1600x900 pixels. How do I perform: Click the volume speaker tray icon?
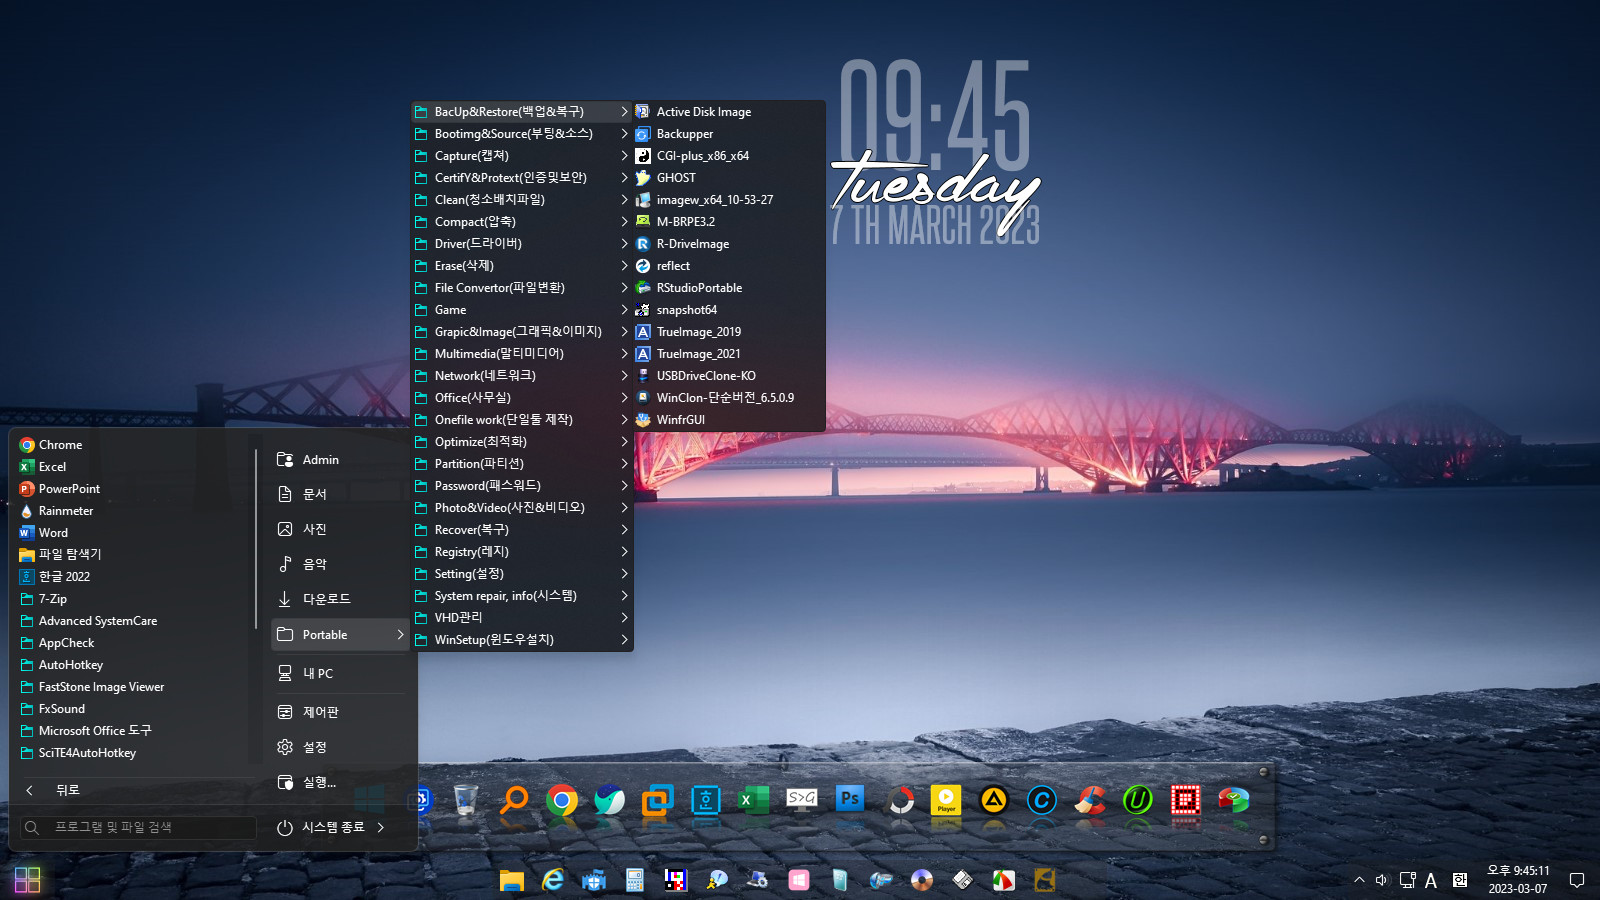tap(1382, 880)
